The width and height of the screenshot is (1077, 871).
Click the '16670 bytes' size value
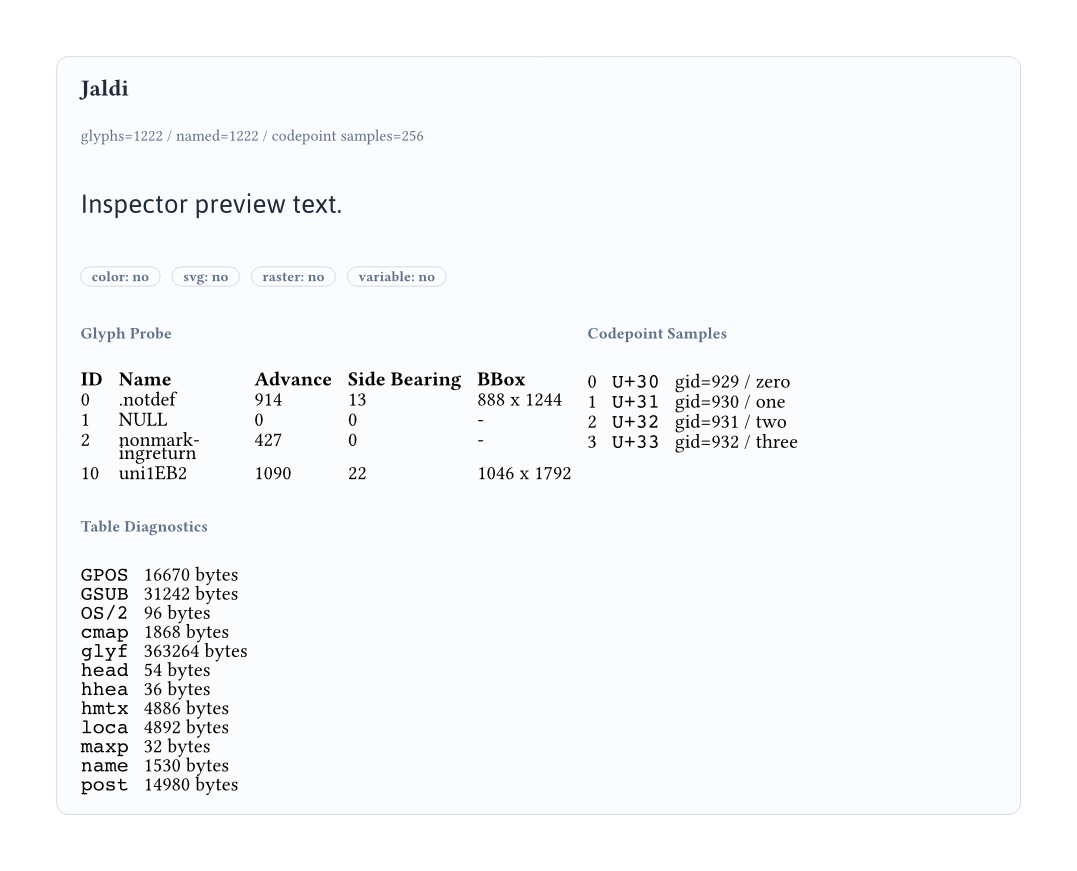(191, 575)
